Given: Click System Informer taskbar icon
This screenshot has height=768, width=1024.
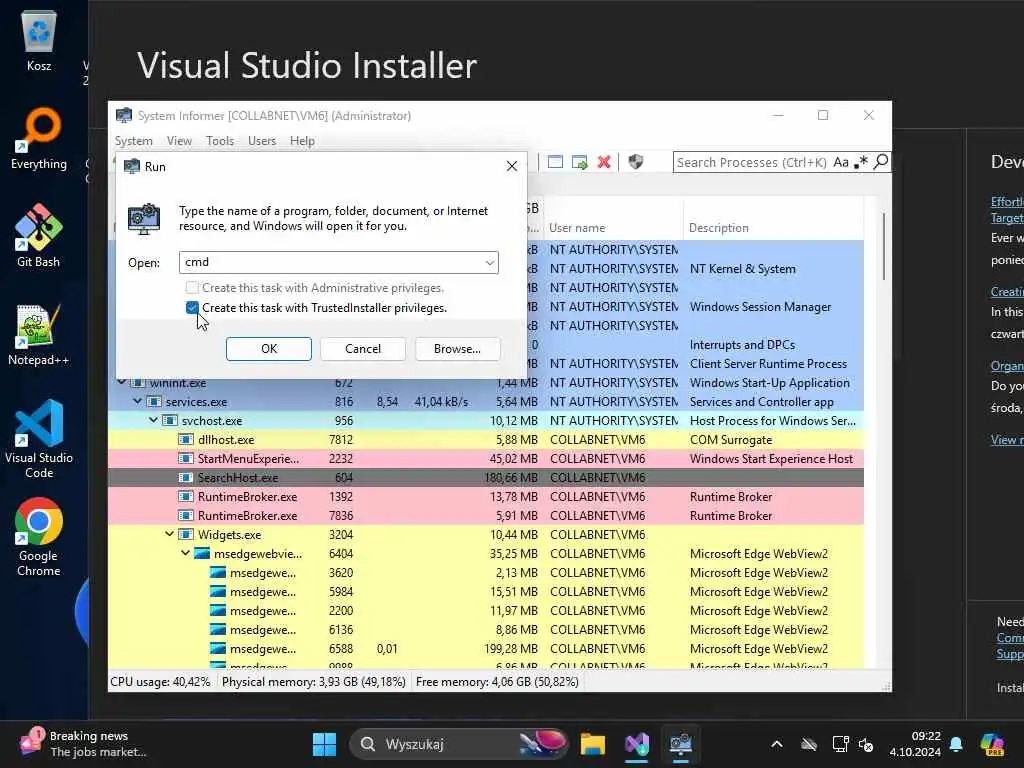Looking at the screenshot, I should [680, 744].
